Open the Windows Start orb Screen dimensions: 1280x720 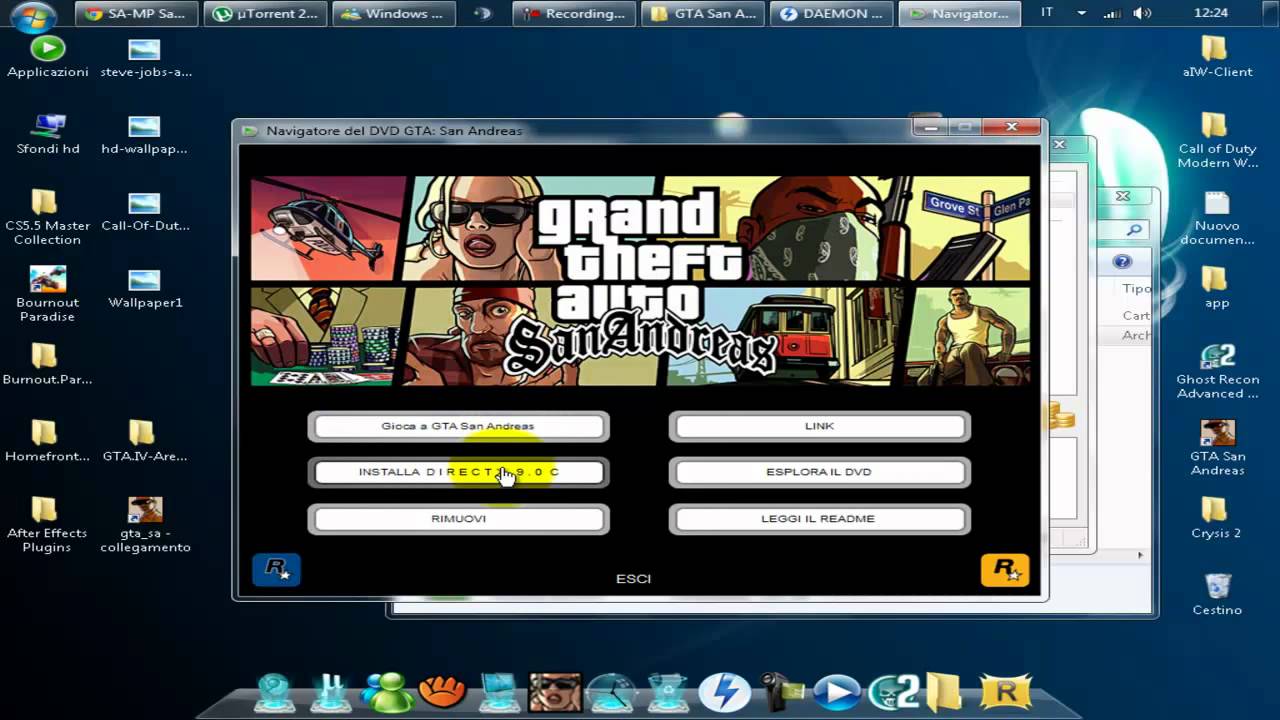[x=34, y=14]
